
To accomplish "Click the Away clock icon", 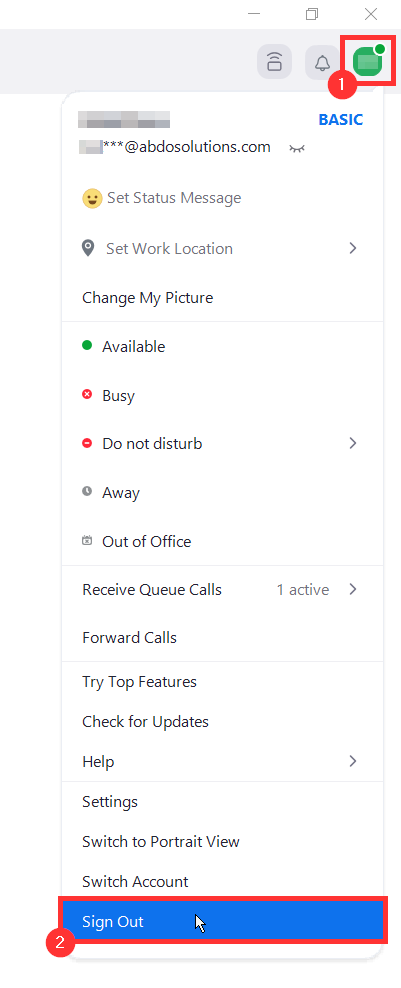I will [x=87, y=491].
